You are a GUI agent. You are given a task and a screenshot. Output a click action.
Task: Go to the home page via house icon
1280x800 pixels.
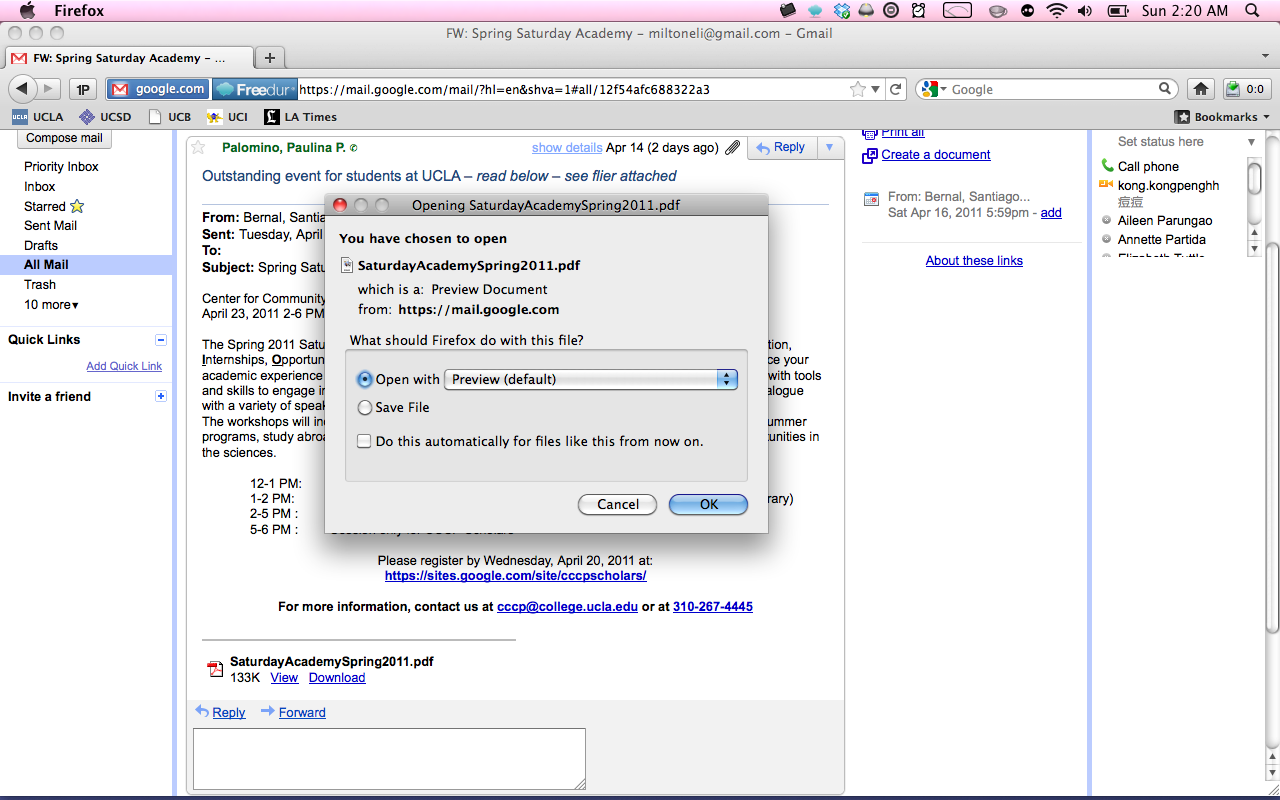click(1201, 89)
